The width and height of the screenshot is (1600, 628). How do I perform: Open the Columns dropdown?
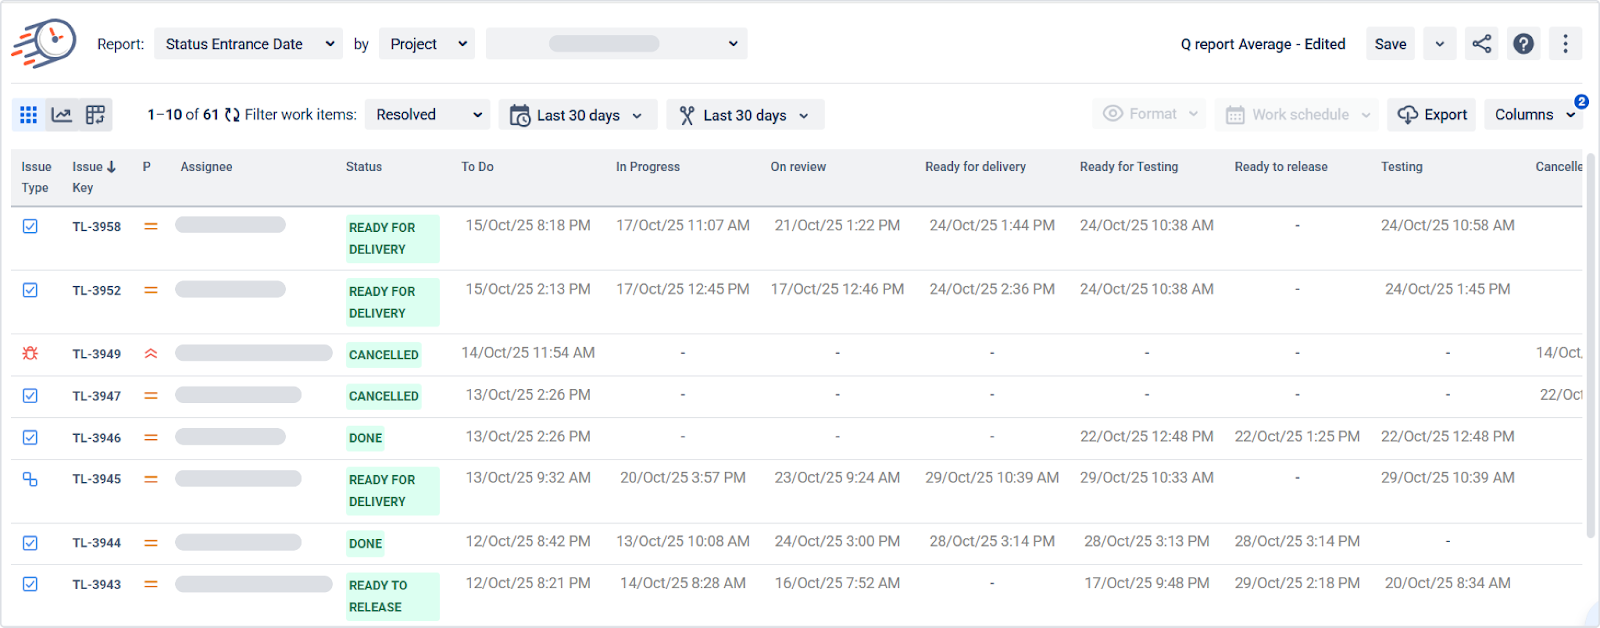point(1535,115)
